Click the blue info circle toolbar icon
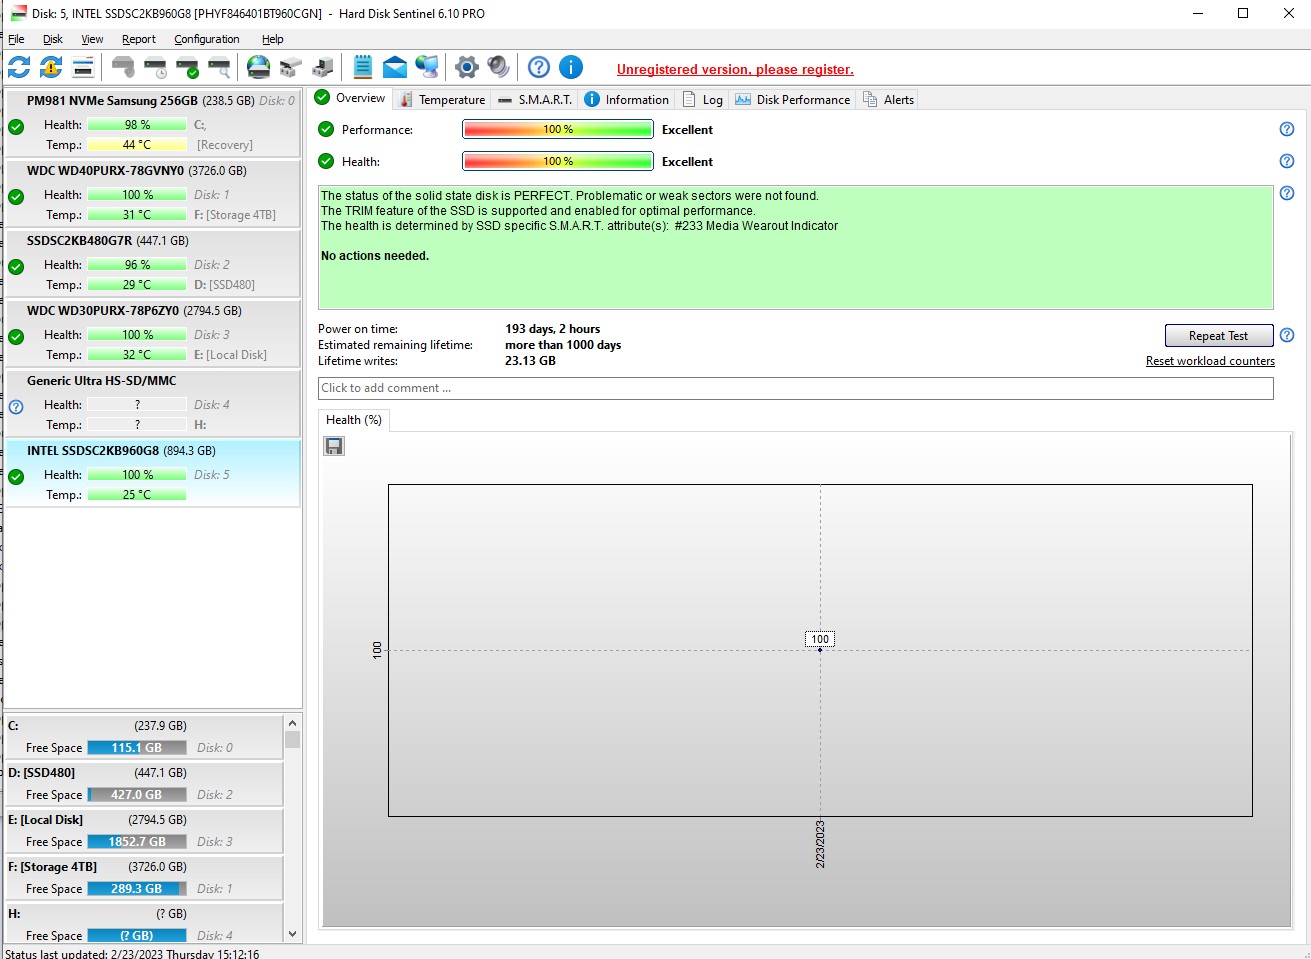This screenshot has width=1311, height=959. tap(570, 67)
